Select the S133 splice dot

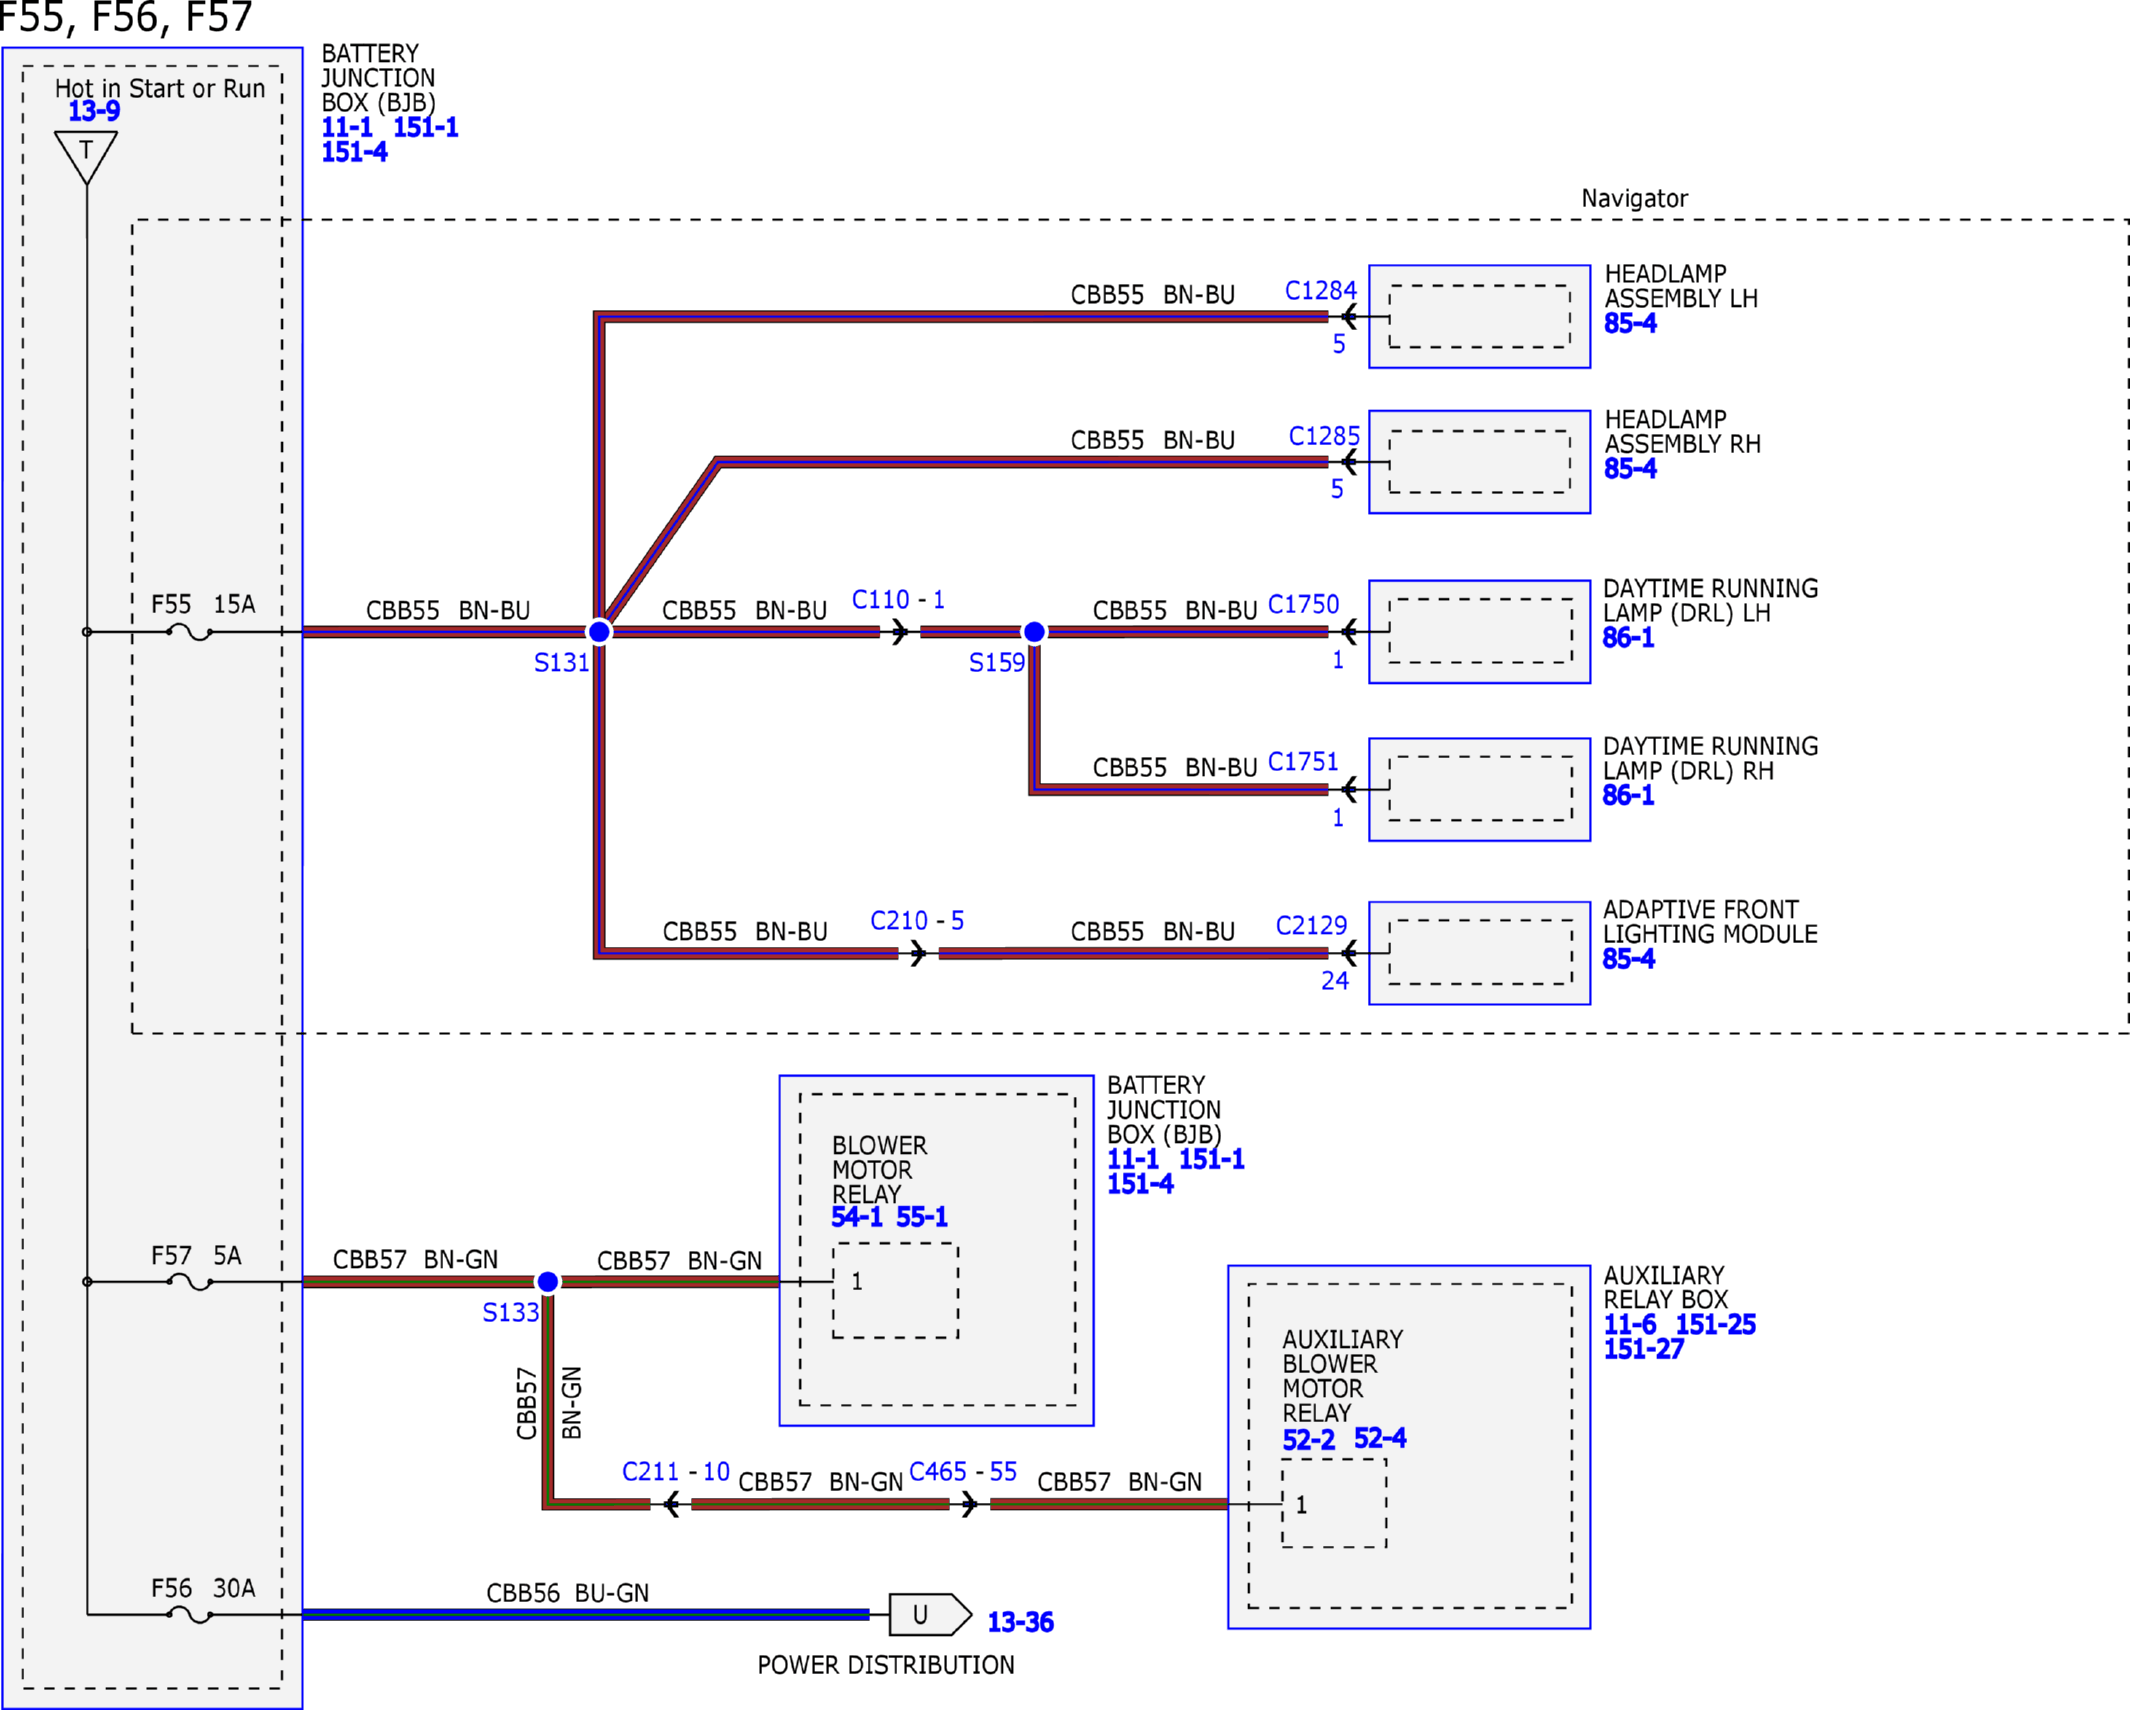pos(548,1282)
